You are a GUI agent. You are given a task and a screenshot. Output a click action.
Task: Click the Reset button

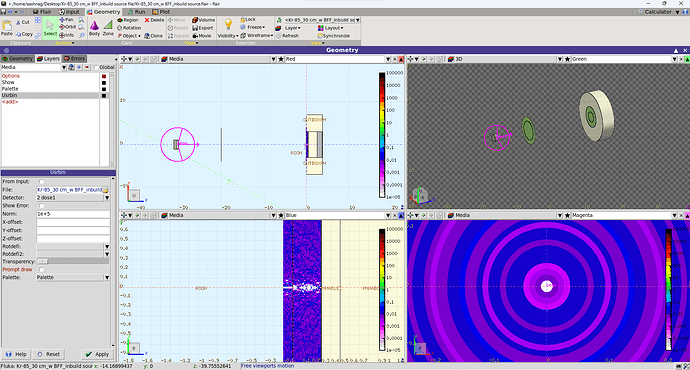click(x=48, y=354)
